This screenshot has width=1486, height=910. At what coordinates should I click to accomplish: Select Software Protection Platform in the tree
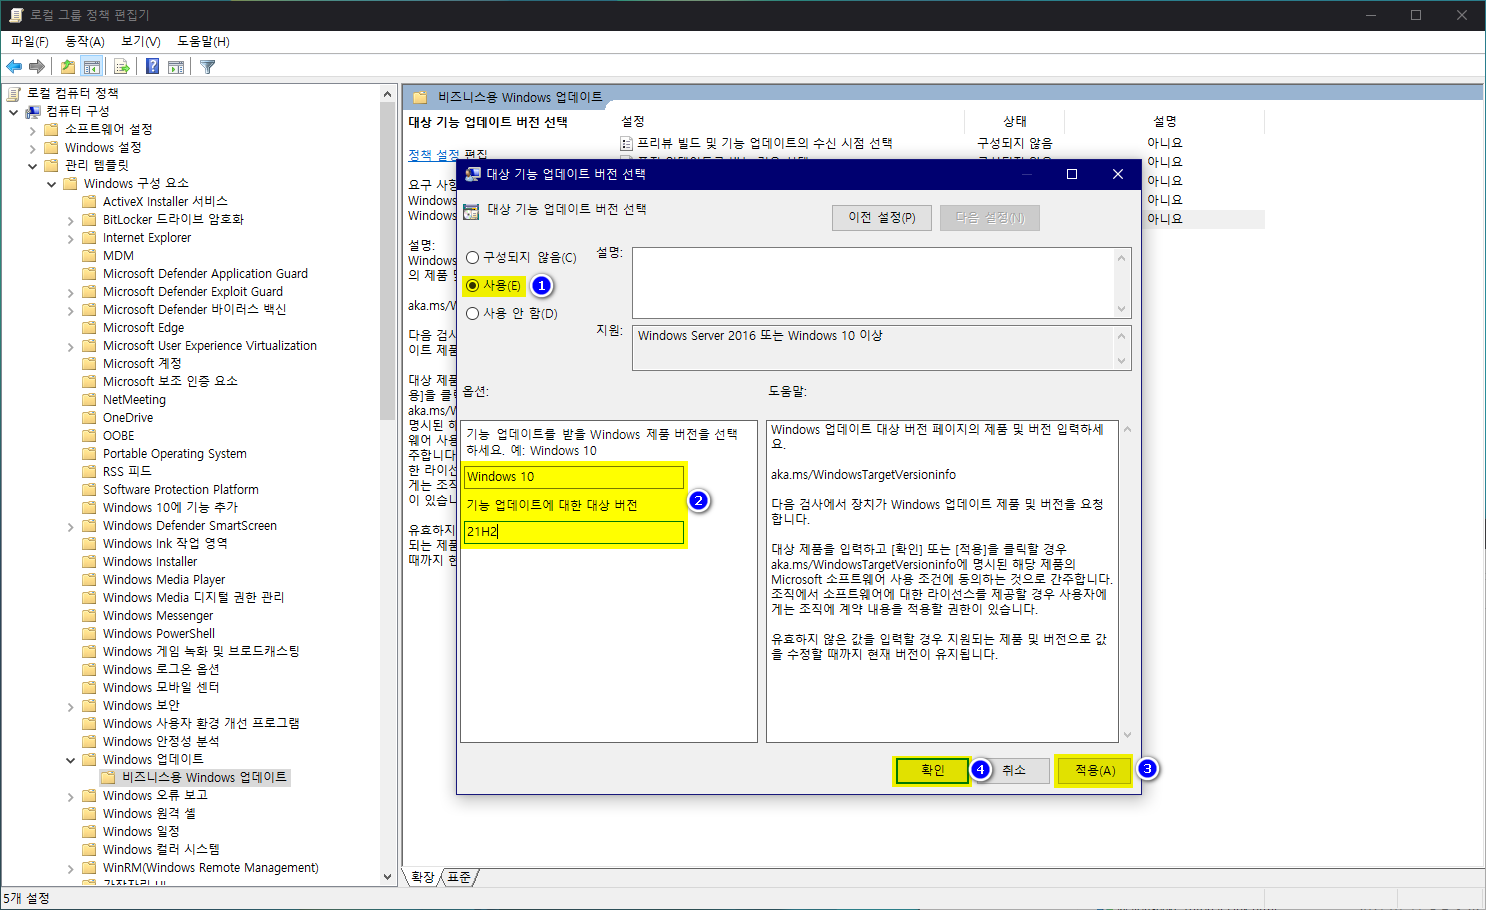point(180,490)
